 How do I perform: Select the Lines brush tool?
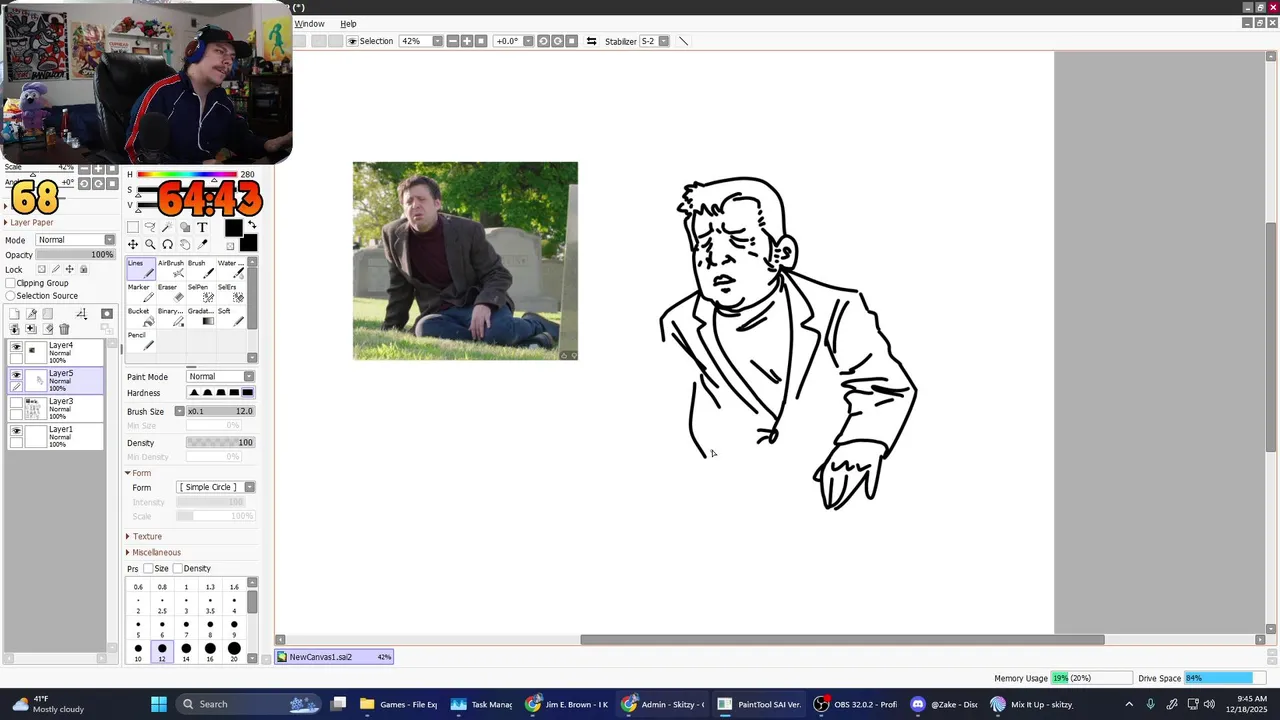click(x=141, y=269)
